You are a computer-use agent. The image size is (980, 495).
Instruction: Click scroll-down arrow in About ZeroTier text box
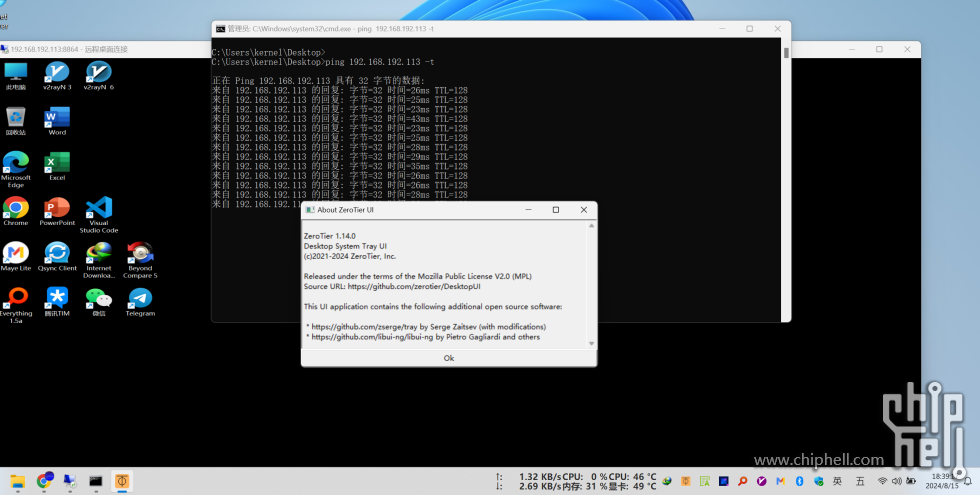click(x=591, y=343)
